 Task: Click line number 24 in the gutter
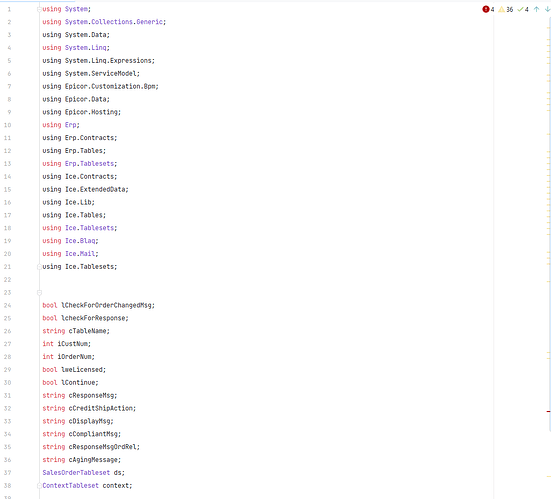pyautogui.click(x=7, y=305)
